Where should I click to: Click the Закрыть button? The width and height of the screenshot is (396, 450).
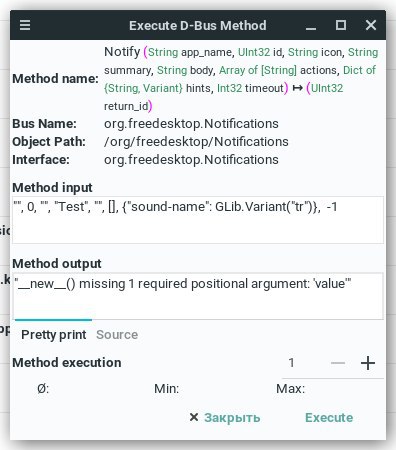(x=225, y=418)
